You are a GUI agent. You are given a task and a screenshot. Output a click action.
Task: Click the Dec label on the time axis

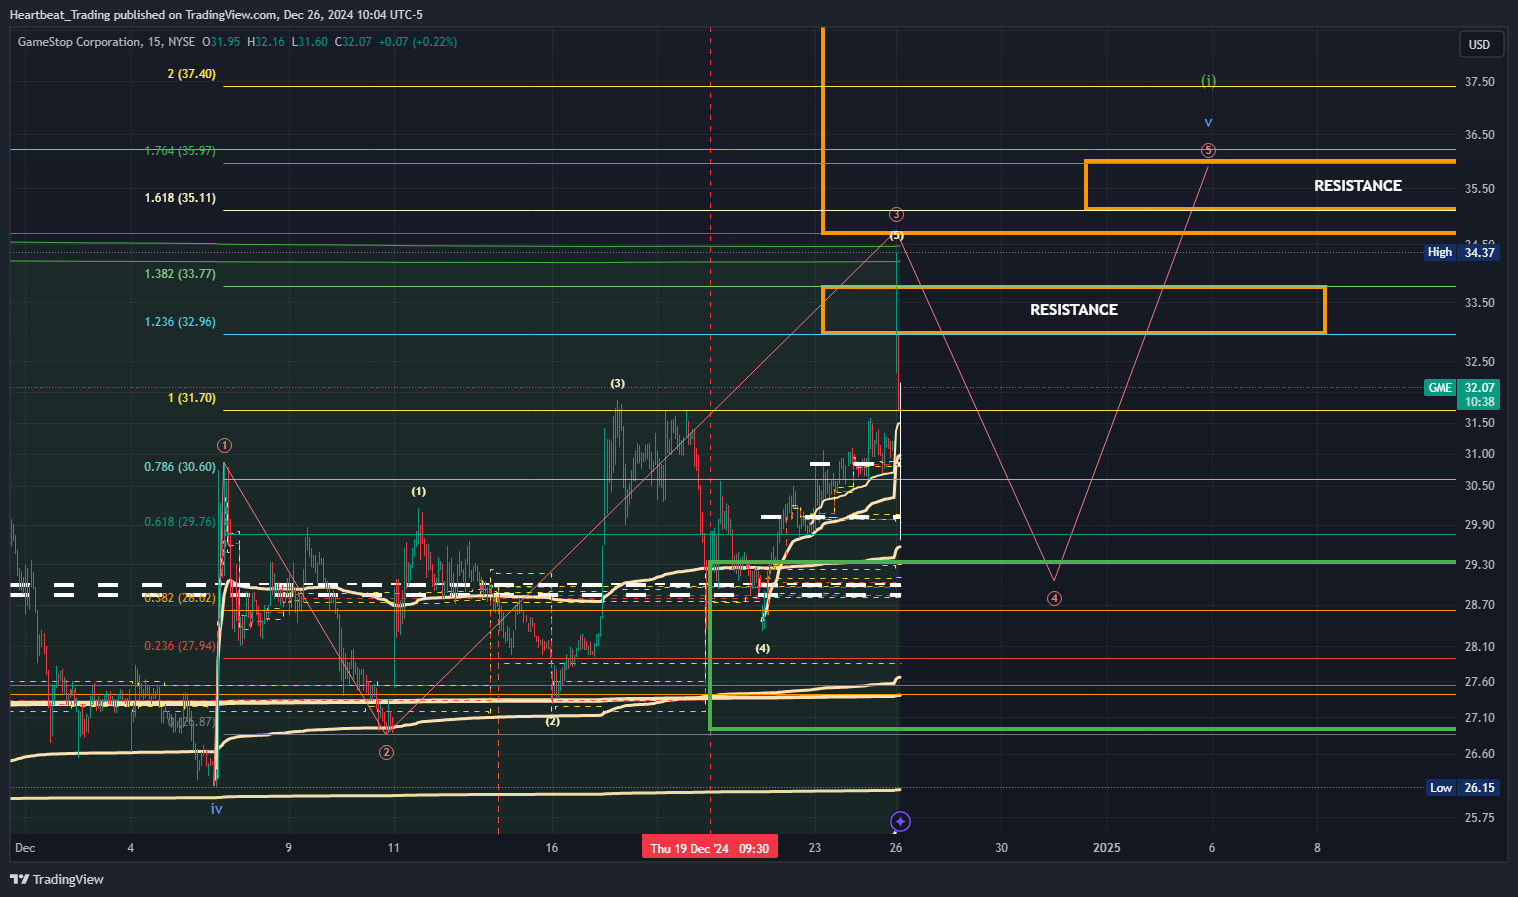point(25,848)
